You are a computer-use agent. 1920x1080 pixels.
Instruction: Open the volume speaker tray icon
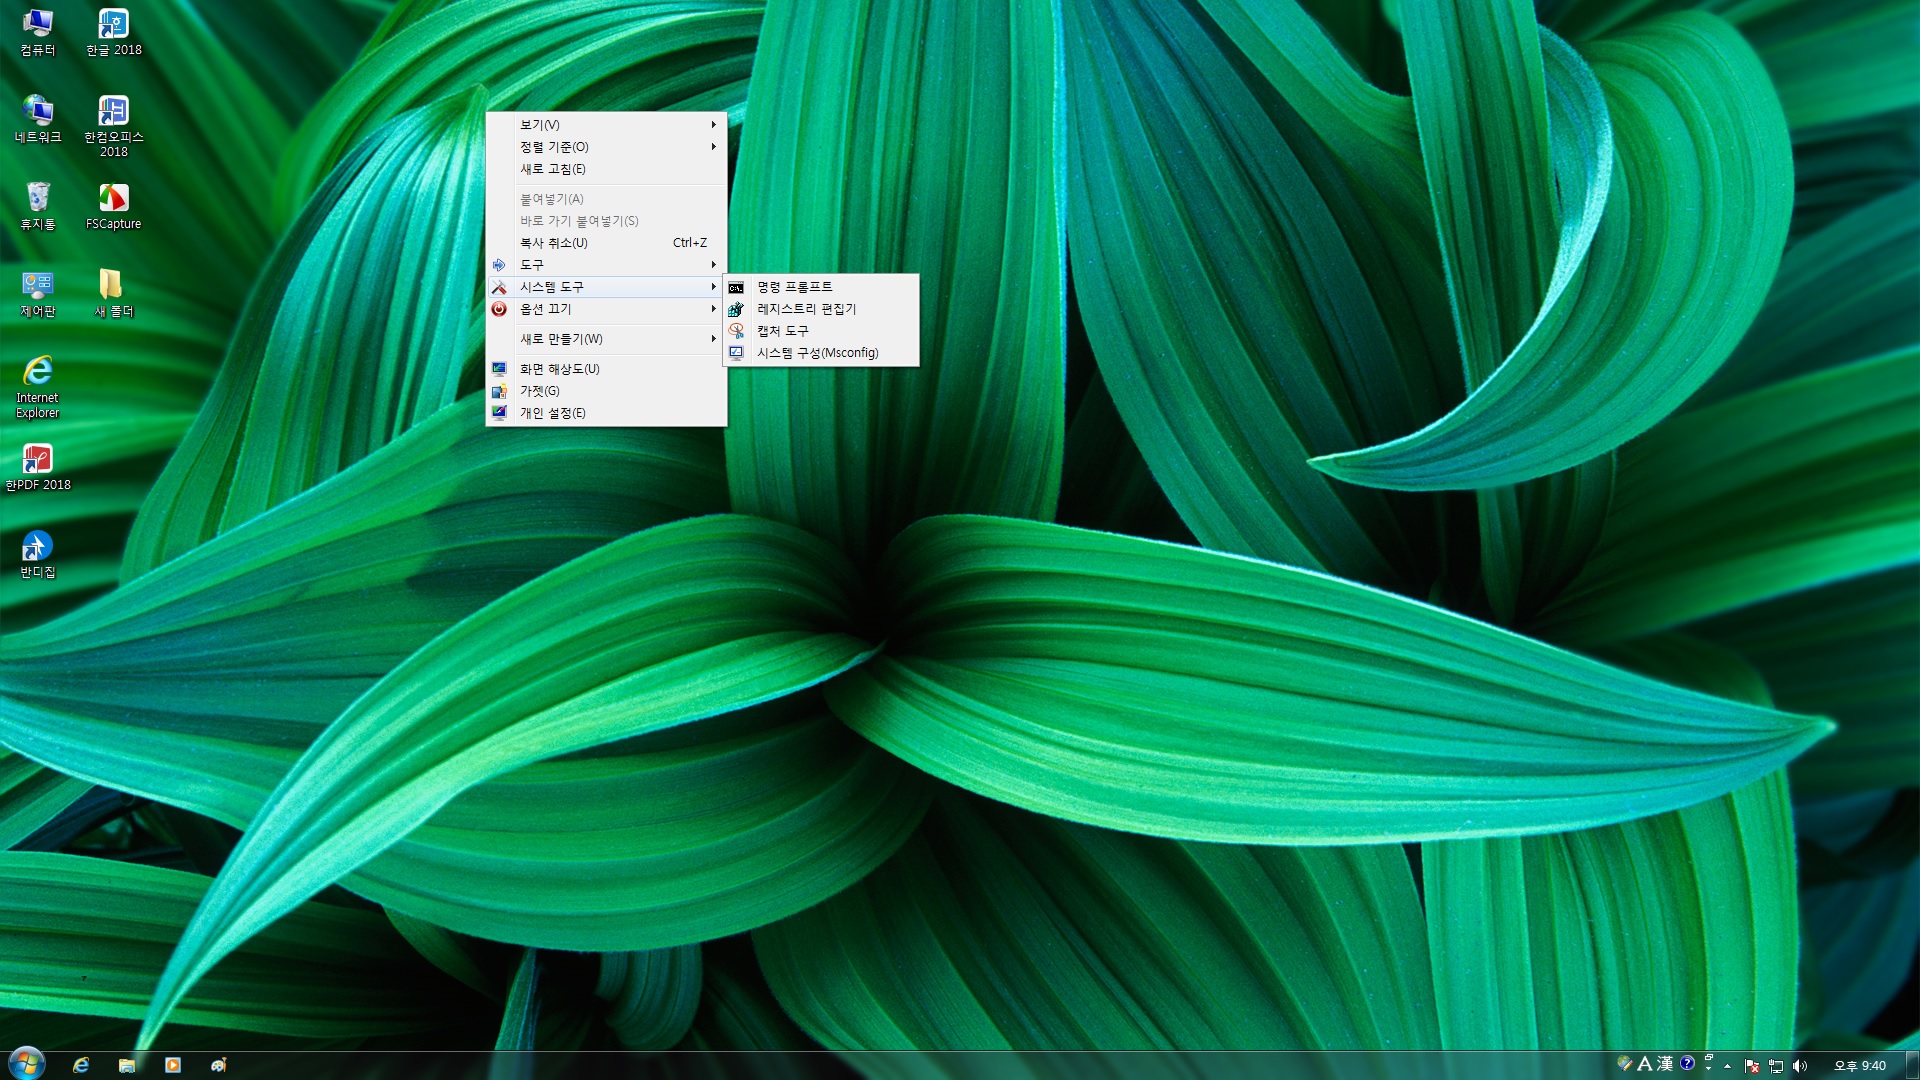[x=1799, y=1066]
